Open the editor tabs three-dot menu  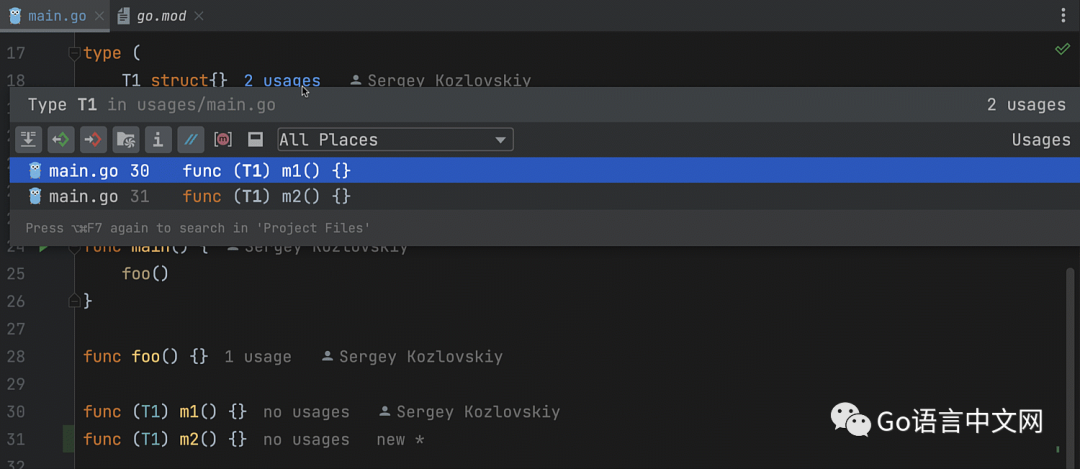(1062, 16)
